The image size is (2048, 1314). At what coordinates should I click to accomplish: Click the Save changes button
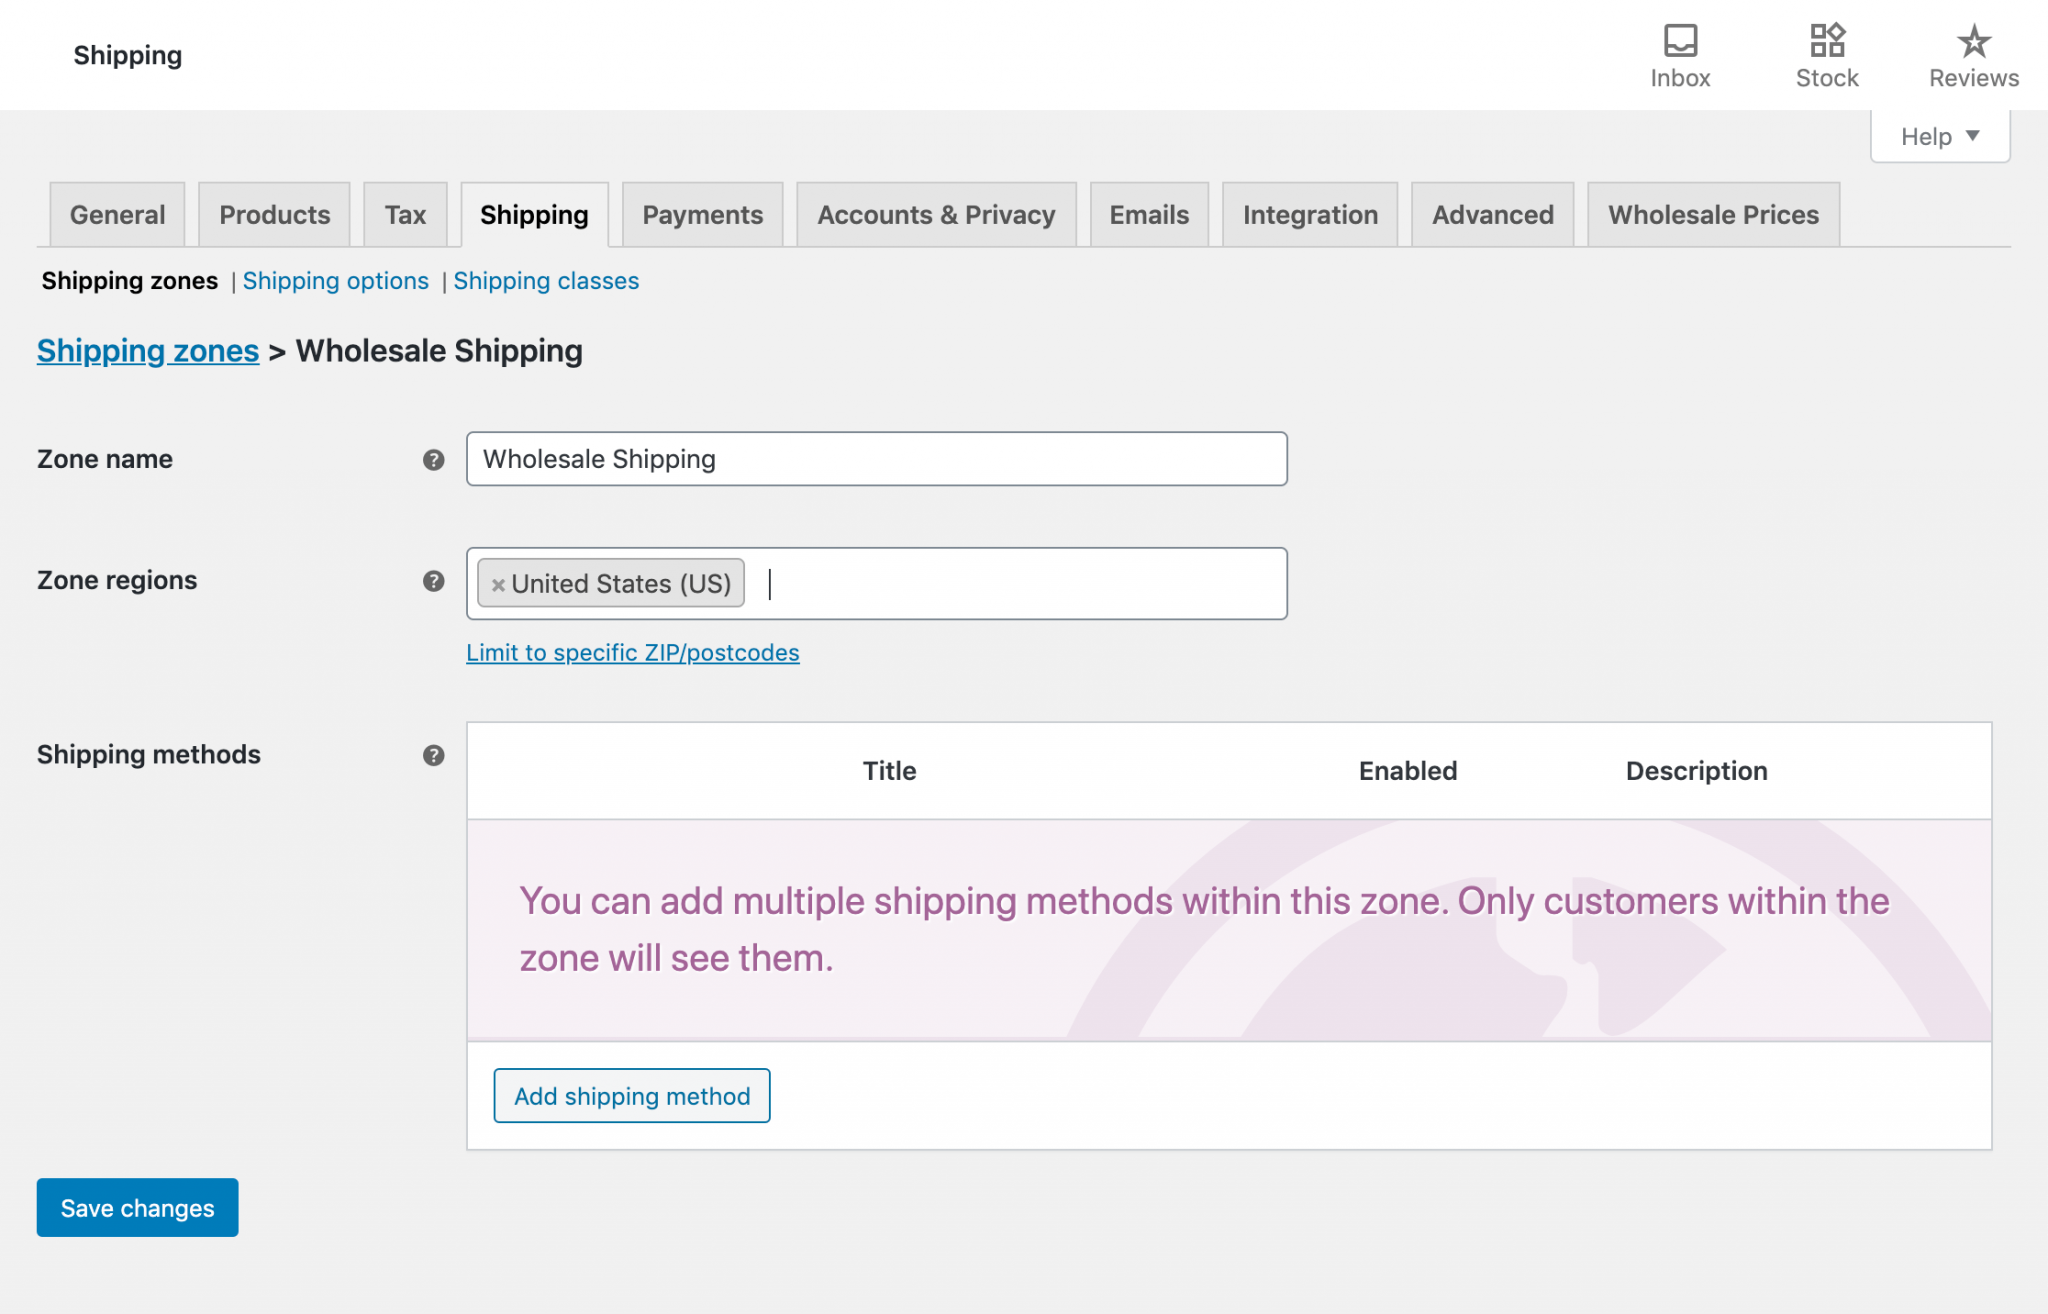pos(137,1208)
